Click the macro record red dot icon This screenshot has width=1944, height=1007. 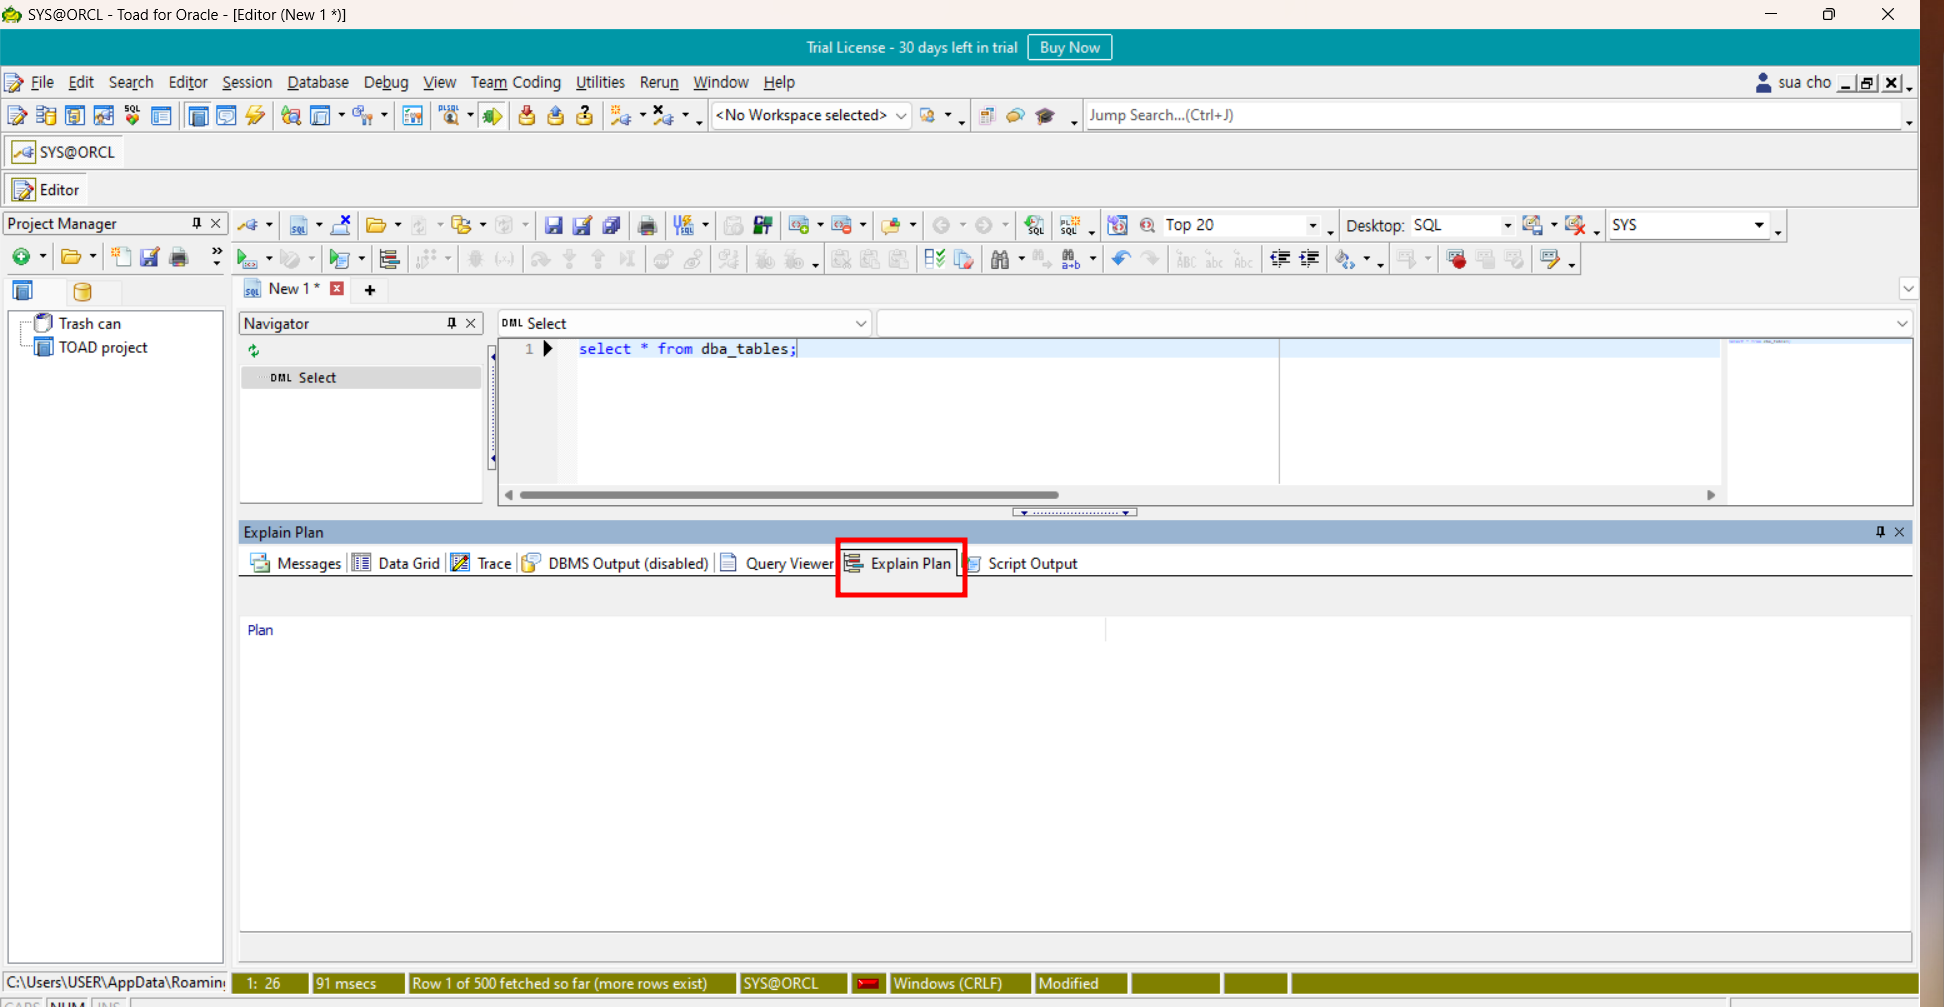(x=1456, y=259)
